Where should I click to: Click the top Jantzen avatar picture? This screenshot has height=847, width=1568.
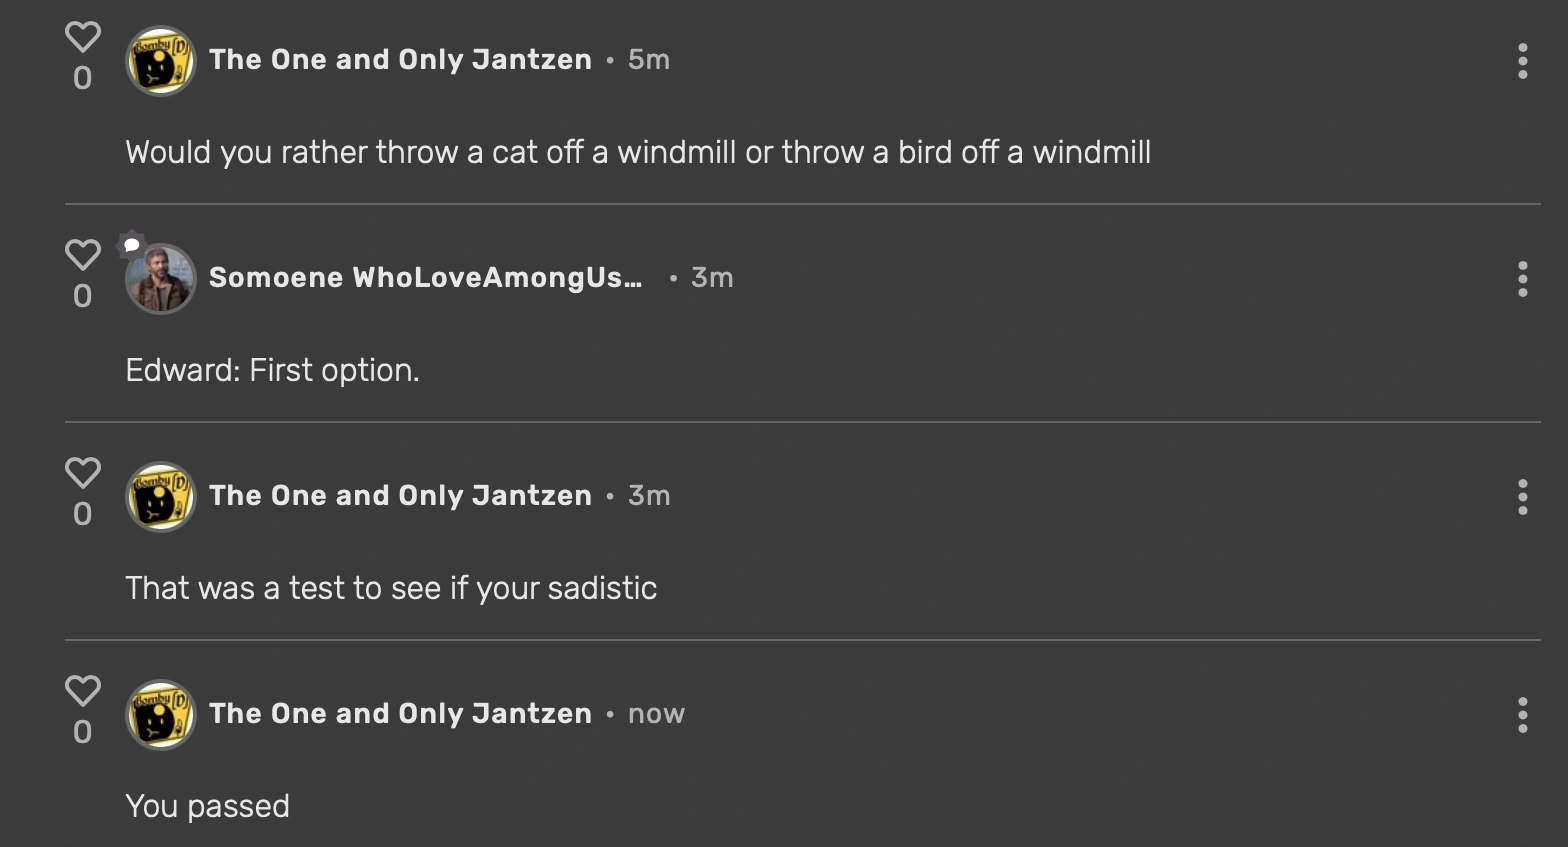point(160,59)
